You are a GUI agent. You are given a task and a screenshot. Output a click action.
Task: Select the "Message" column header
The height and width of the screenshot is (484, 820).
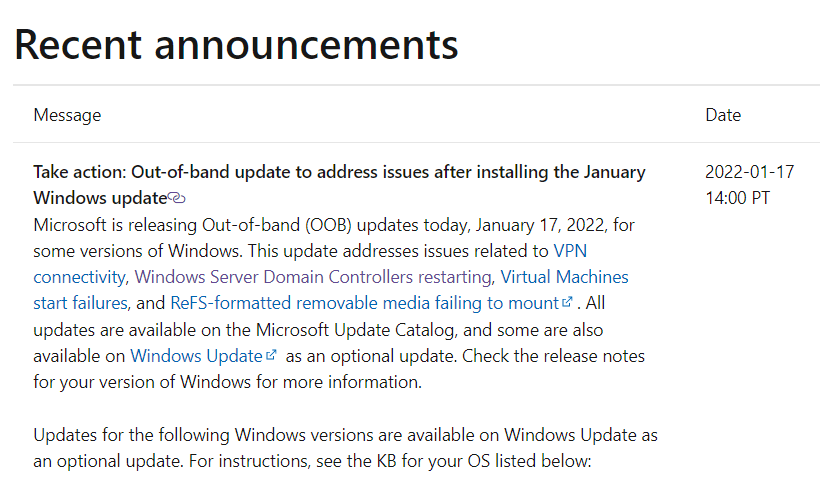pyautogui.click(x=67, y=115)
